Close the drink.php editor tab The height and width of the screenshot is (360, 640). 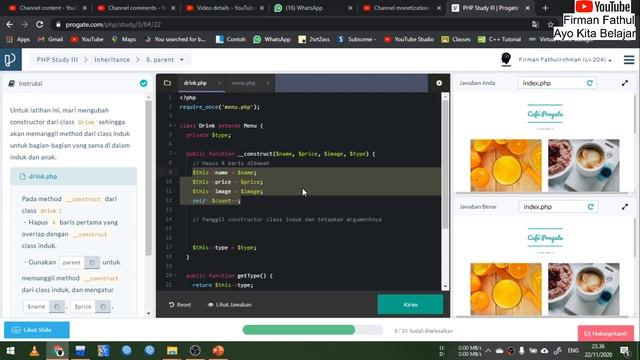click(219, 83)
